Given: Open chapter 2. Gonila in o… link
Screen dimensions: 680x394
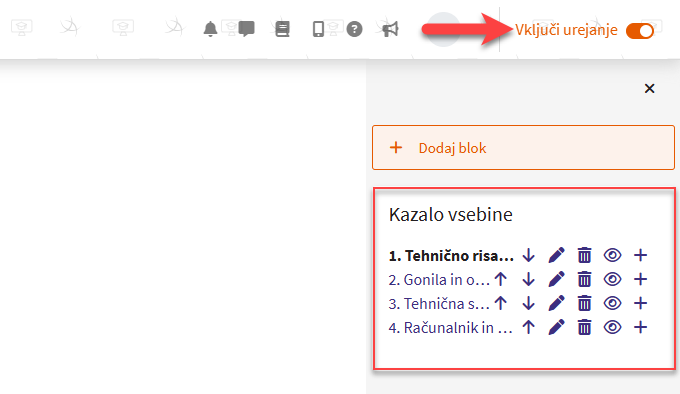Looking at the screenshot, I should 439,280.
